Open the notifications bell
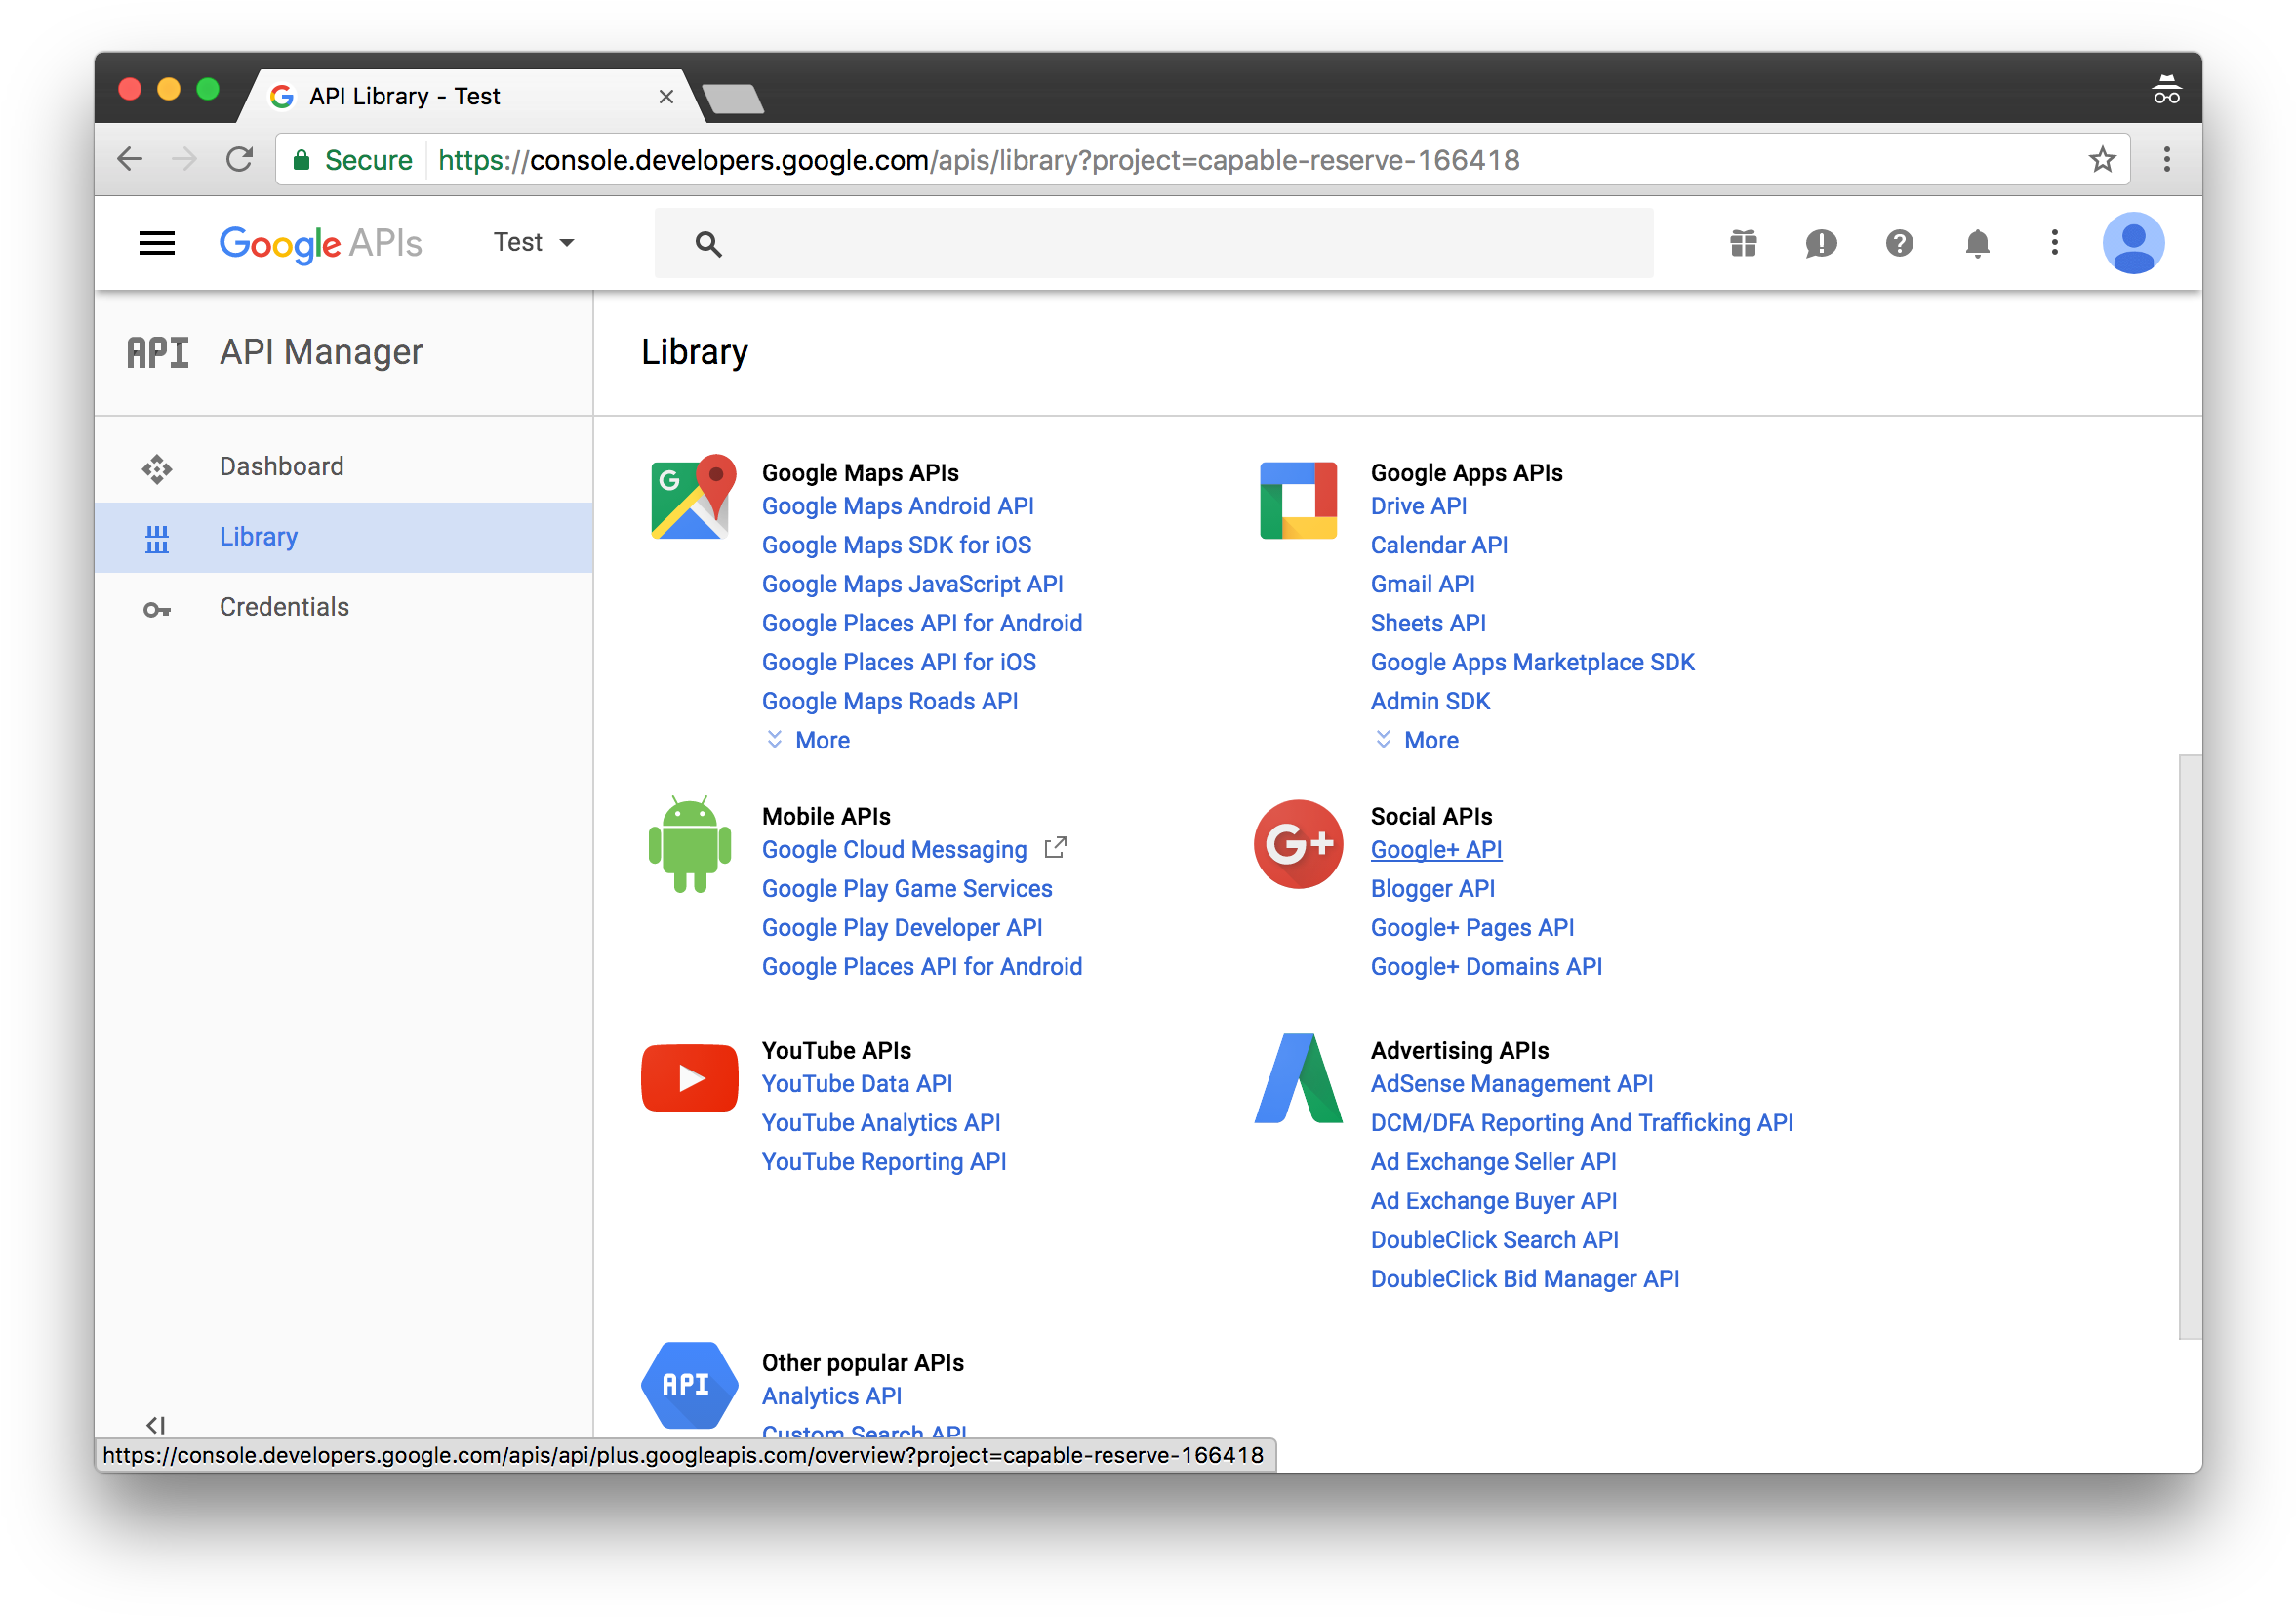 [x=1977, y=243]
